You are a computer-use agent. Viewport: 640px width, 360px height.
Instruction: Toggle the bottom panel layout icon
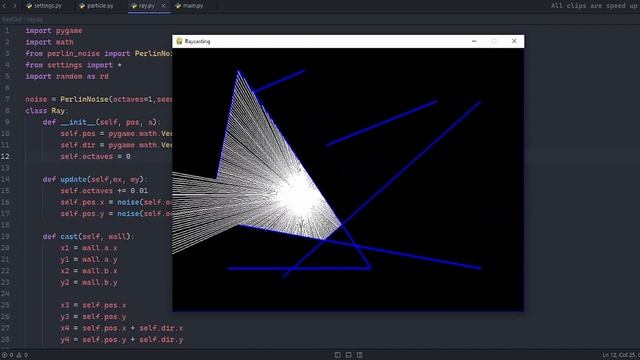coord(349,355)
